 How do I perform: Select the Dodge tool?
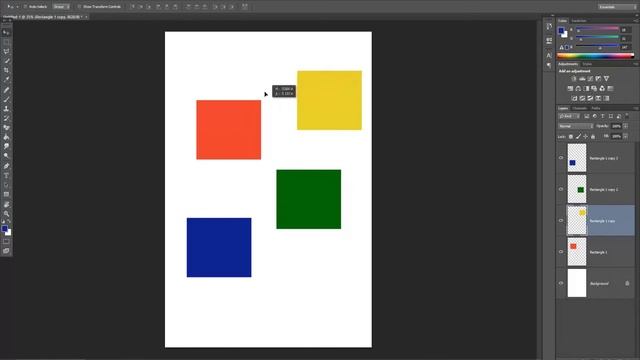[6, 156]
